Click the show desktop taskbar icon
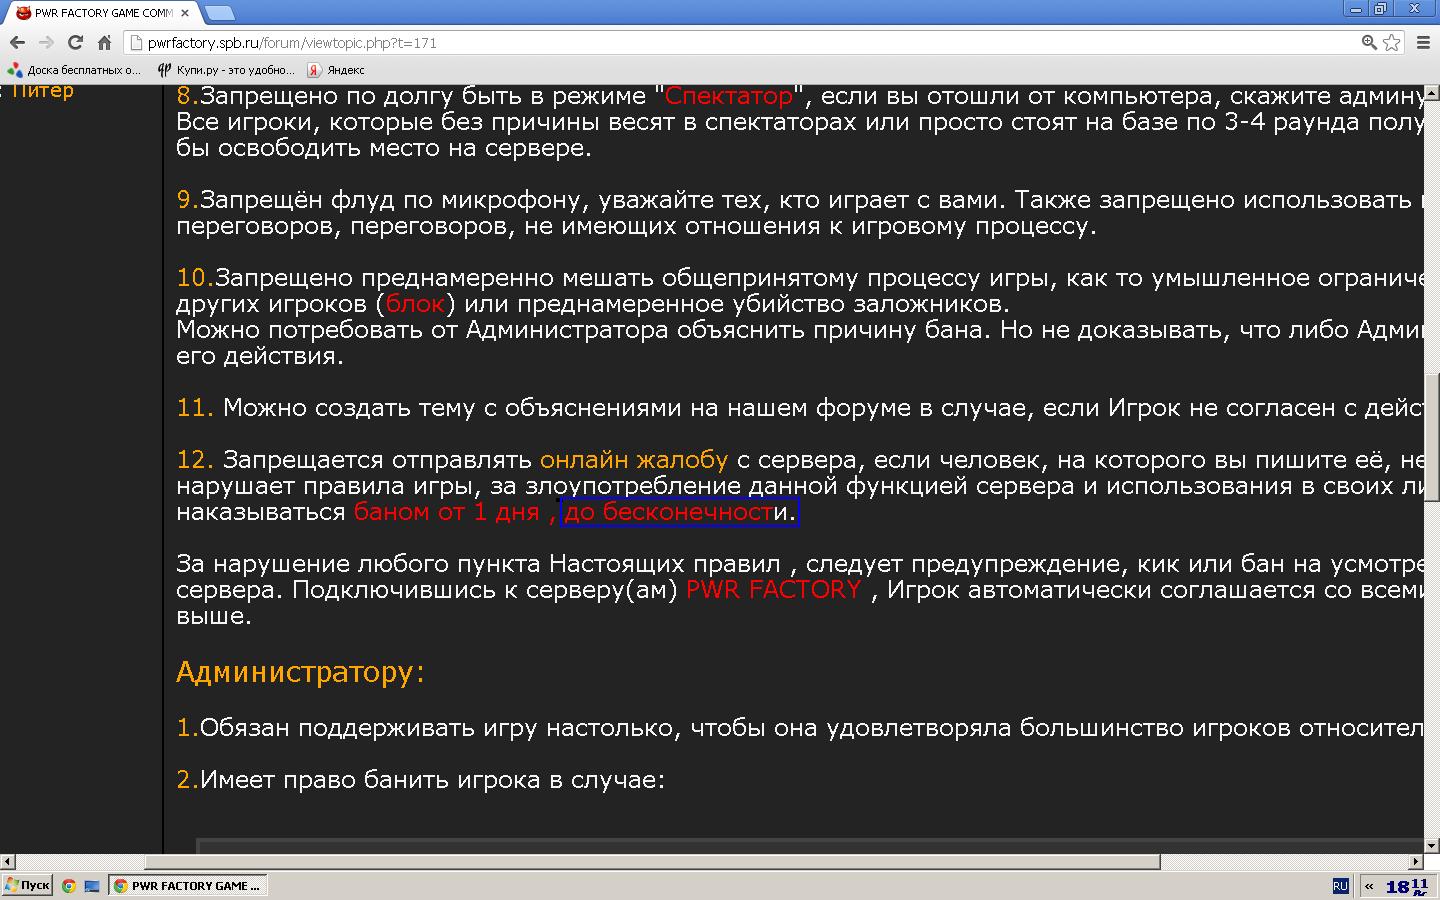1440x900 pixels. coord(91,886)
